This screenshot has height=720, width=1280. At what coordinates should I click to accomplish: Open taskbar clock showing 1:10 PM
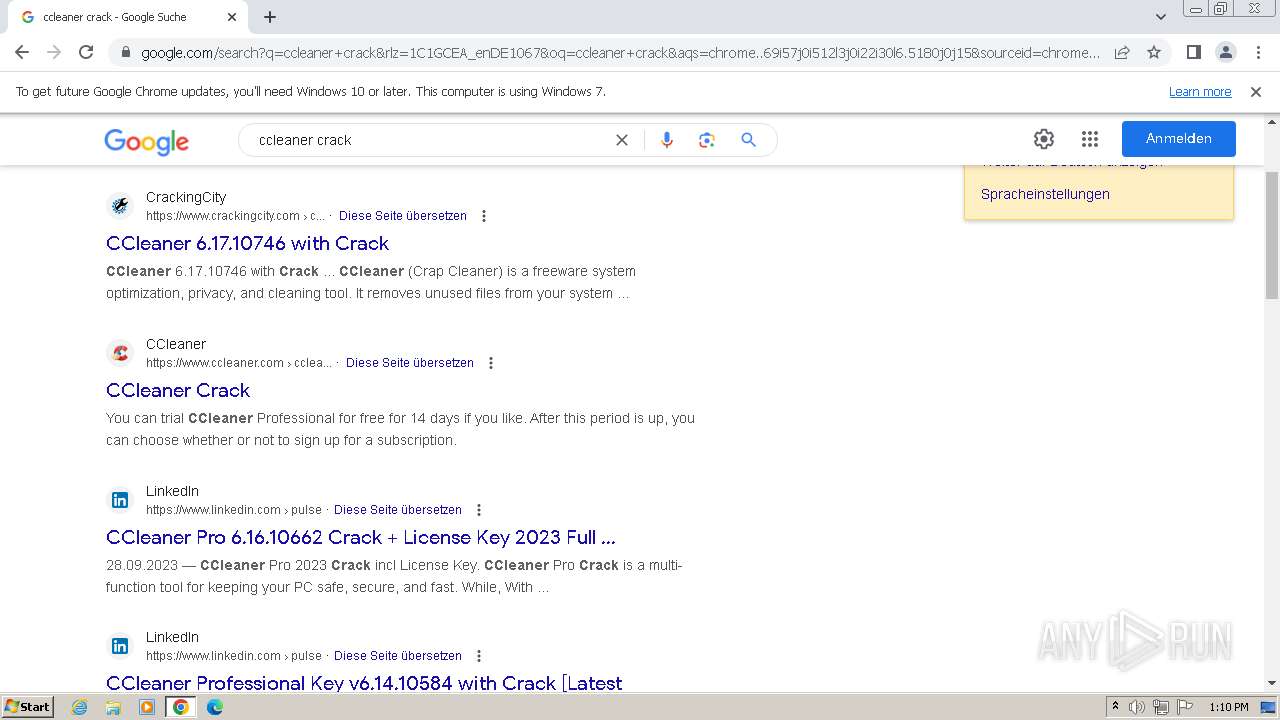pyautogui.click(x=1229, y=707)
